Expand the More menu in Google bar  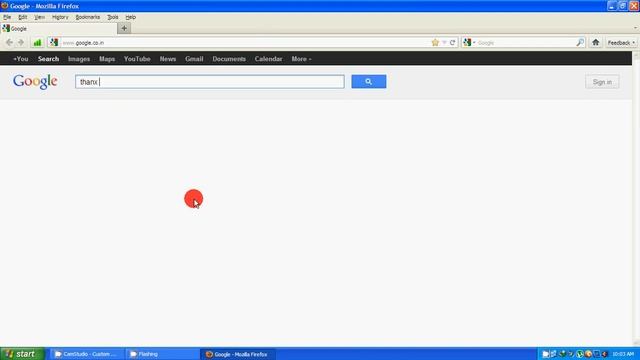(x=301, y=59)
